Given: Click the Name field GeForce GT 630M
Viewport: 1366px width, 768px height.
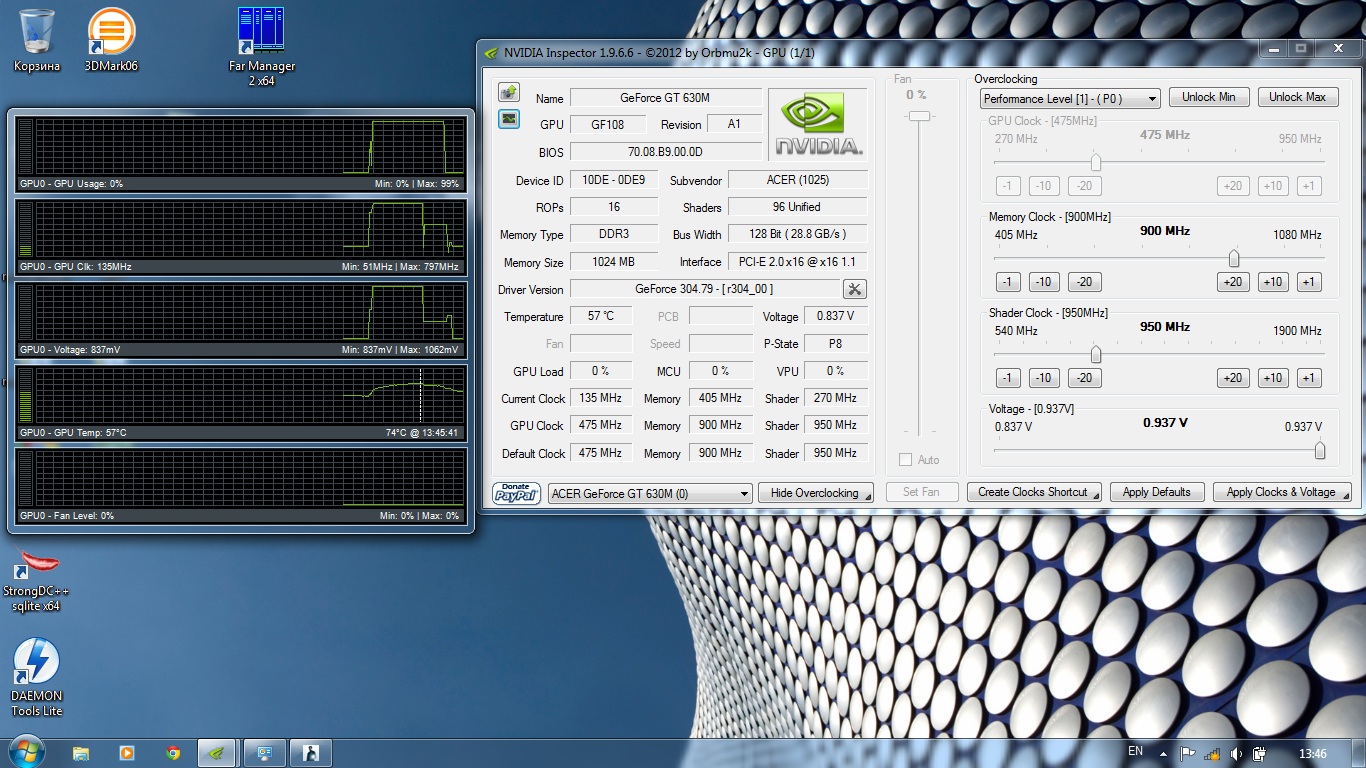Looking at the screenshot, I should [x=666, y=98].
